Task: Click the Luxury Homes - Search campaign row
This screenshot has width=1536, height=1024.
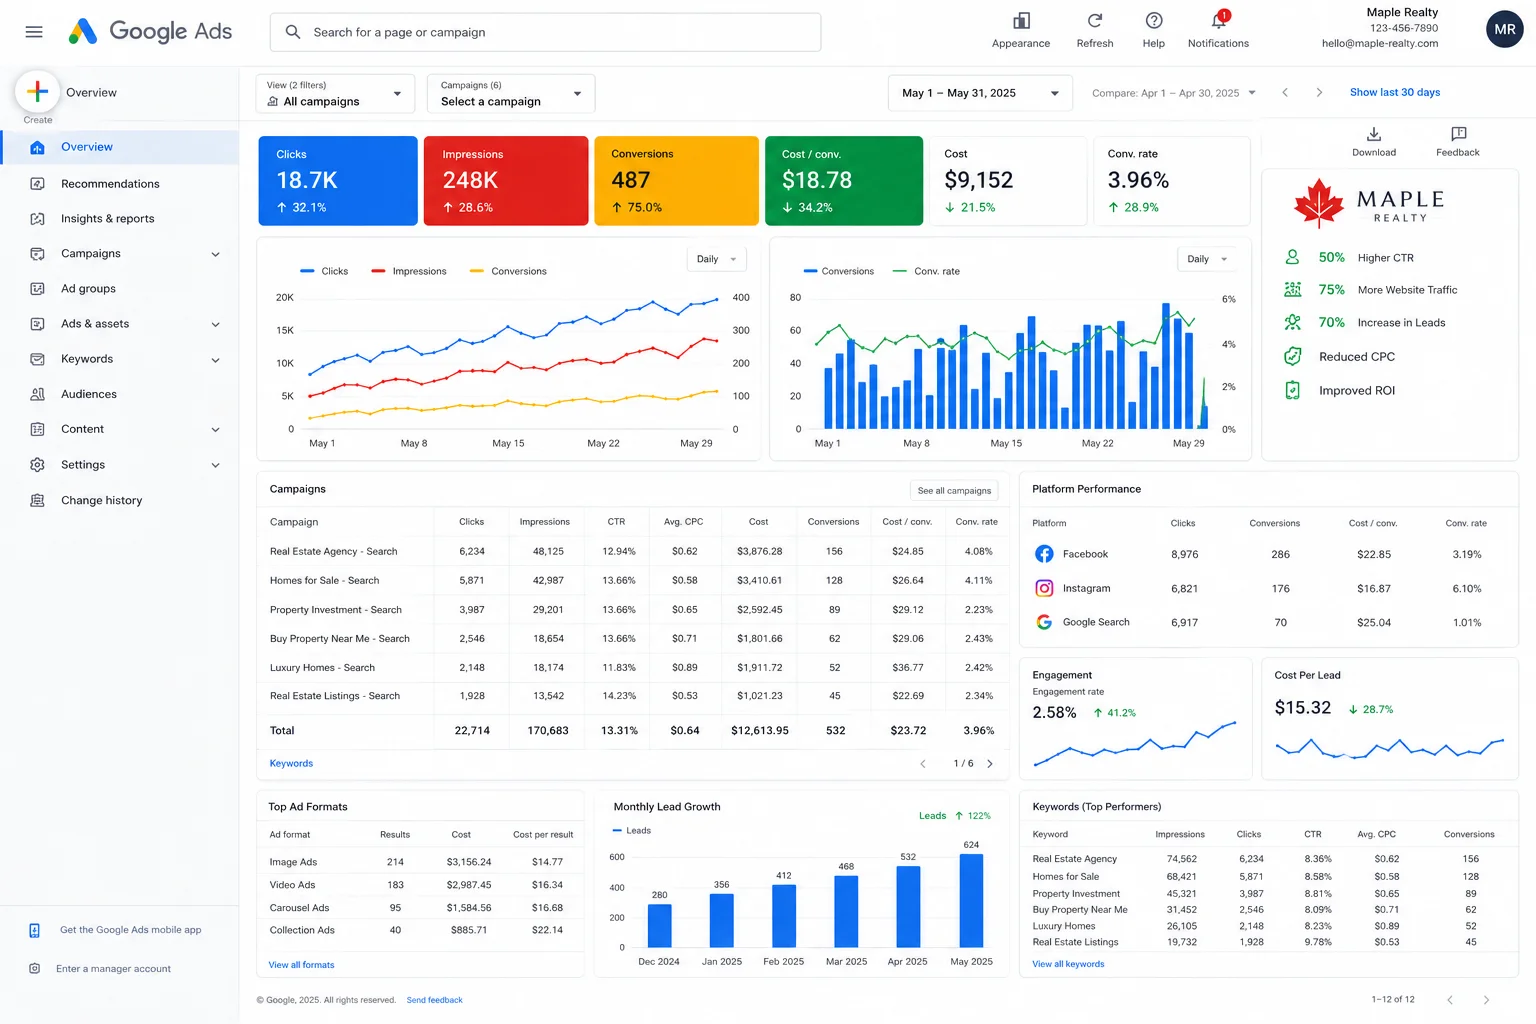Action: 634,667
